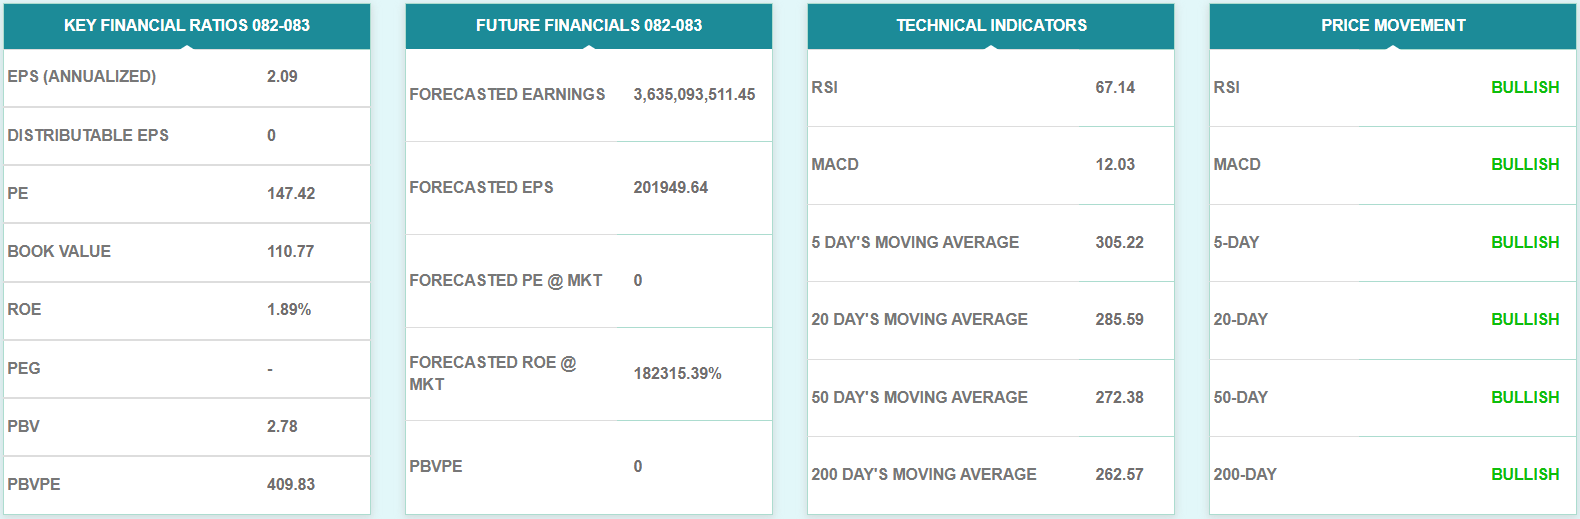Viewport: 1580px width, 519px height.
Task: Click the RSI value 67.14
Action: coord(1115,88)
